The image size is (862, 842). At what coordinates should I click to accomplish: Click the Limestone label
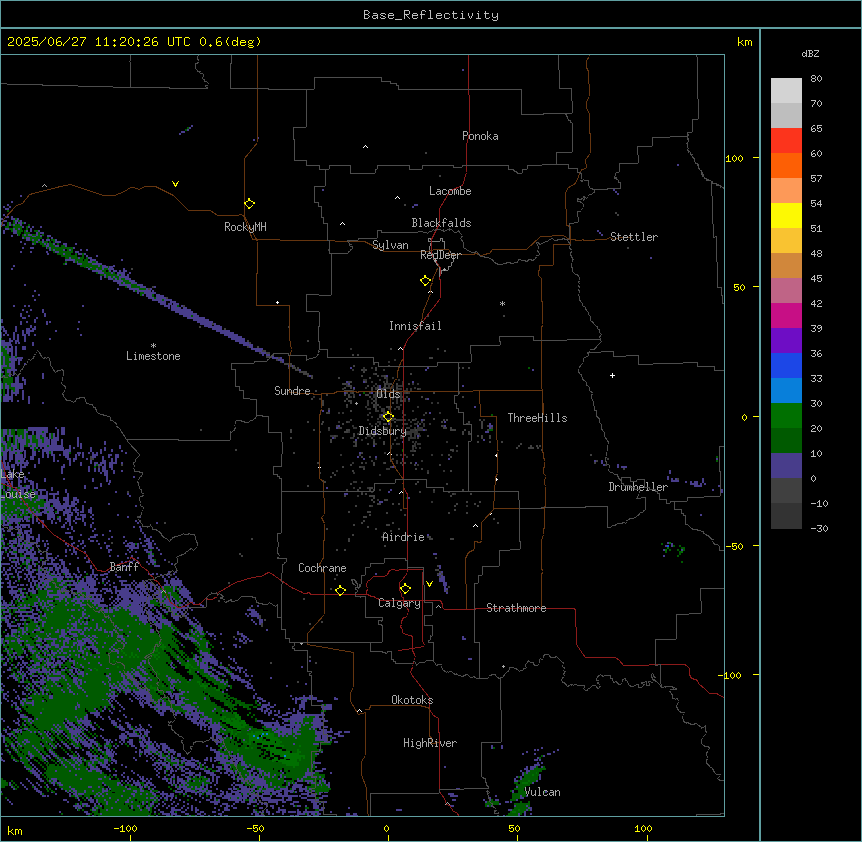click(x=153, y=356)
